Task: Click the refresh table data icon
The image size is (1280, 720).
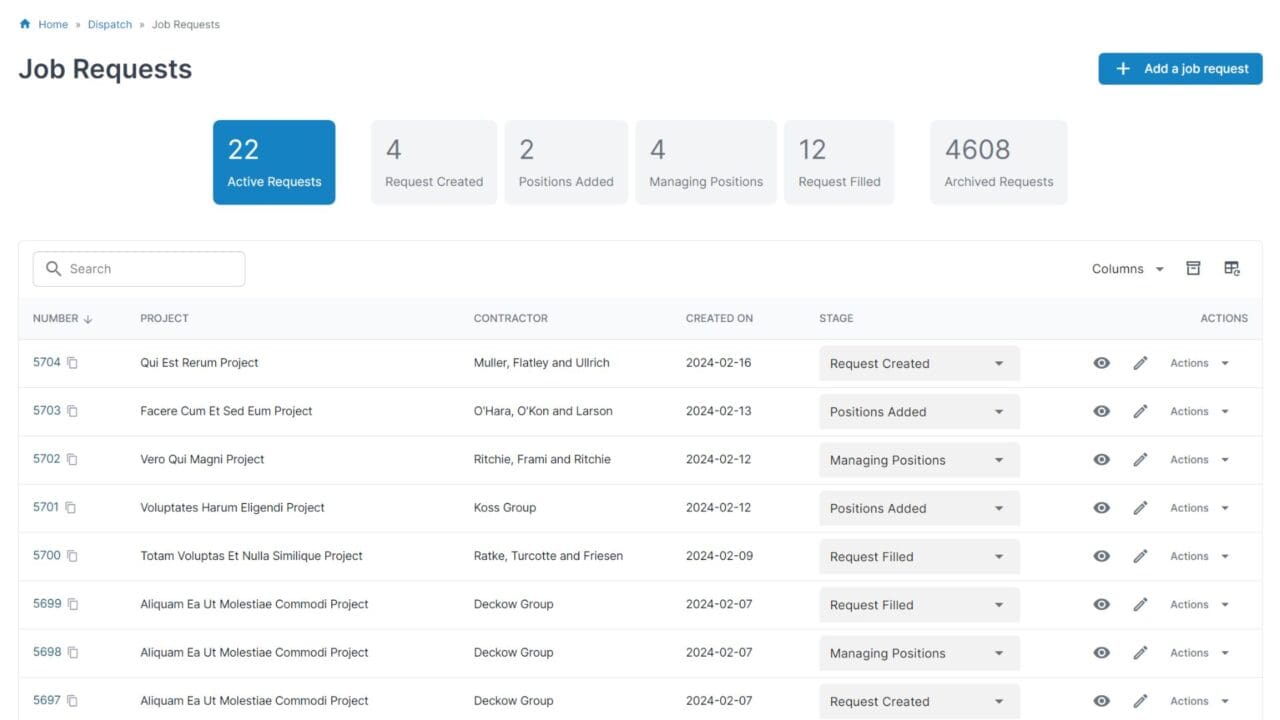Action: (1232, 268)
